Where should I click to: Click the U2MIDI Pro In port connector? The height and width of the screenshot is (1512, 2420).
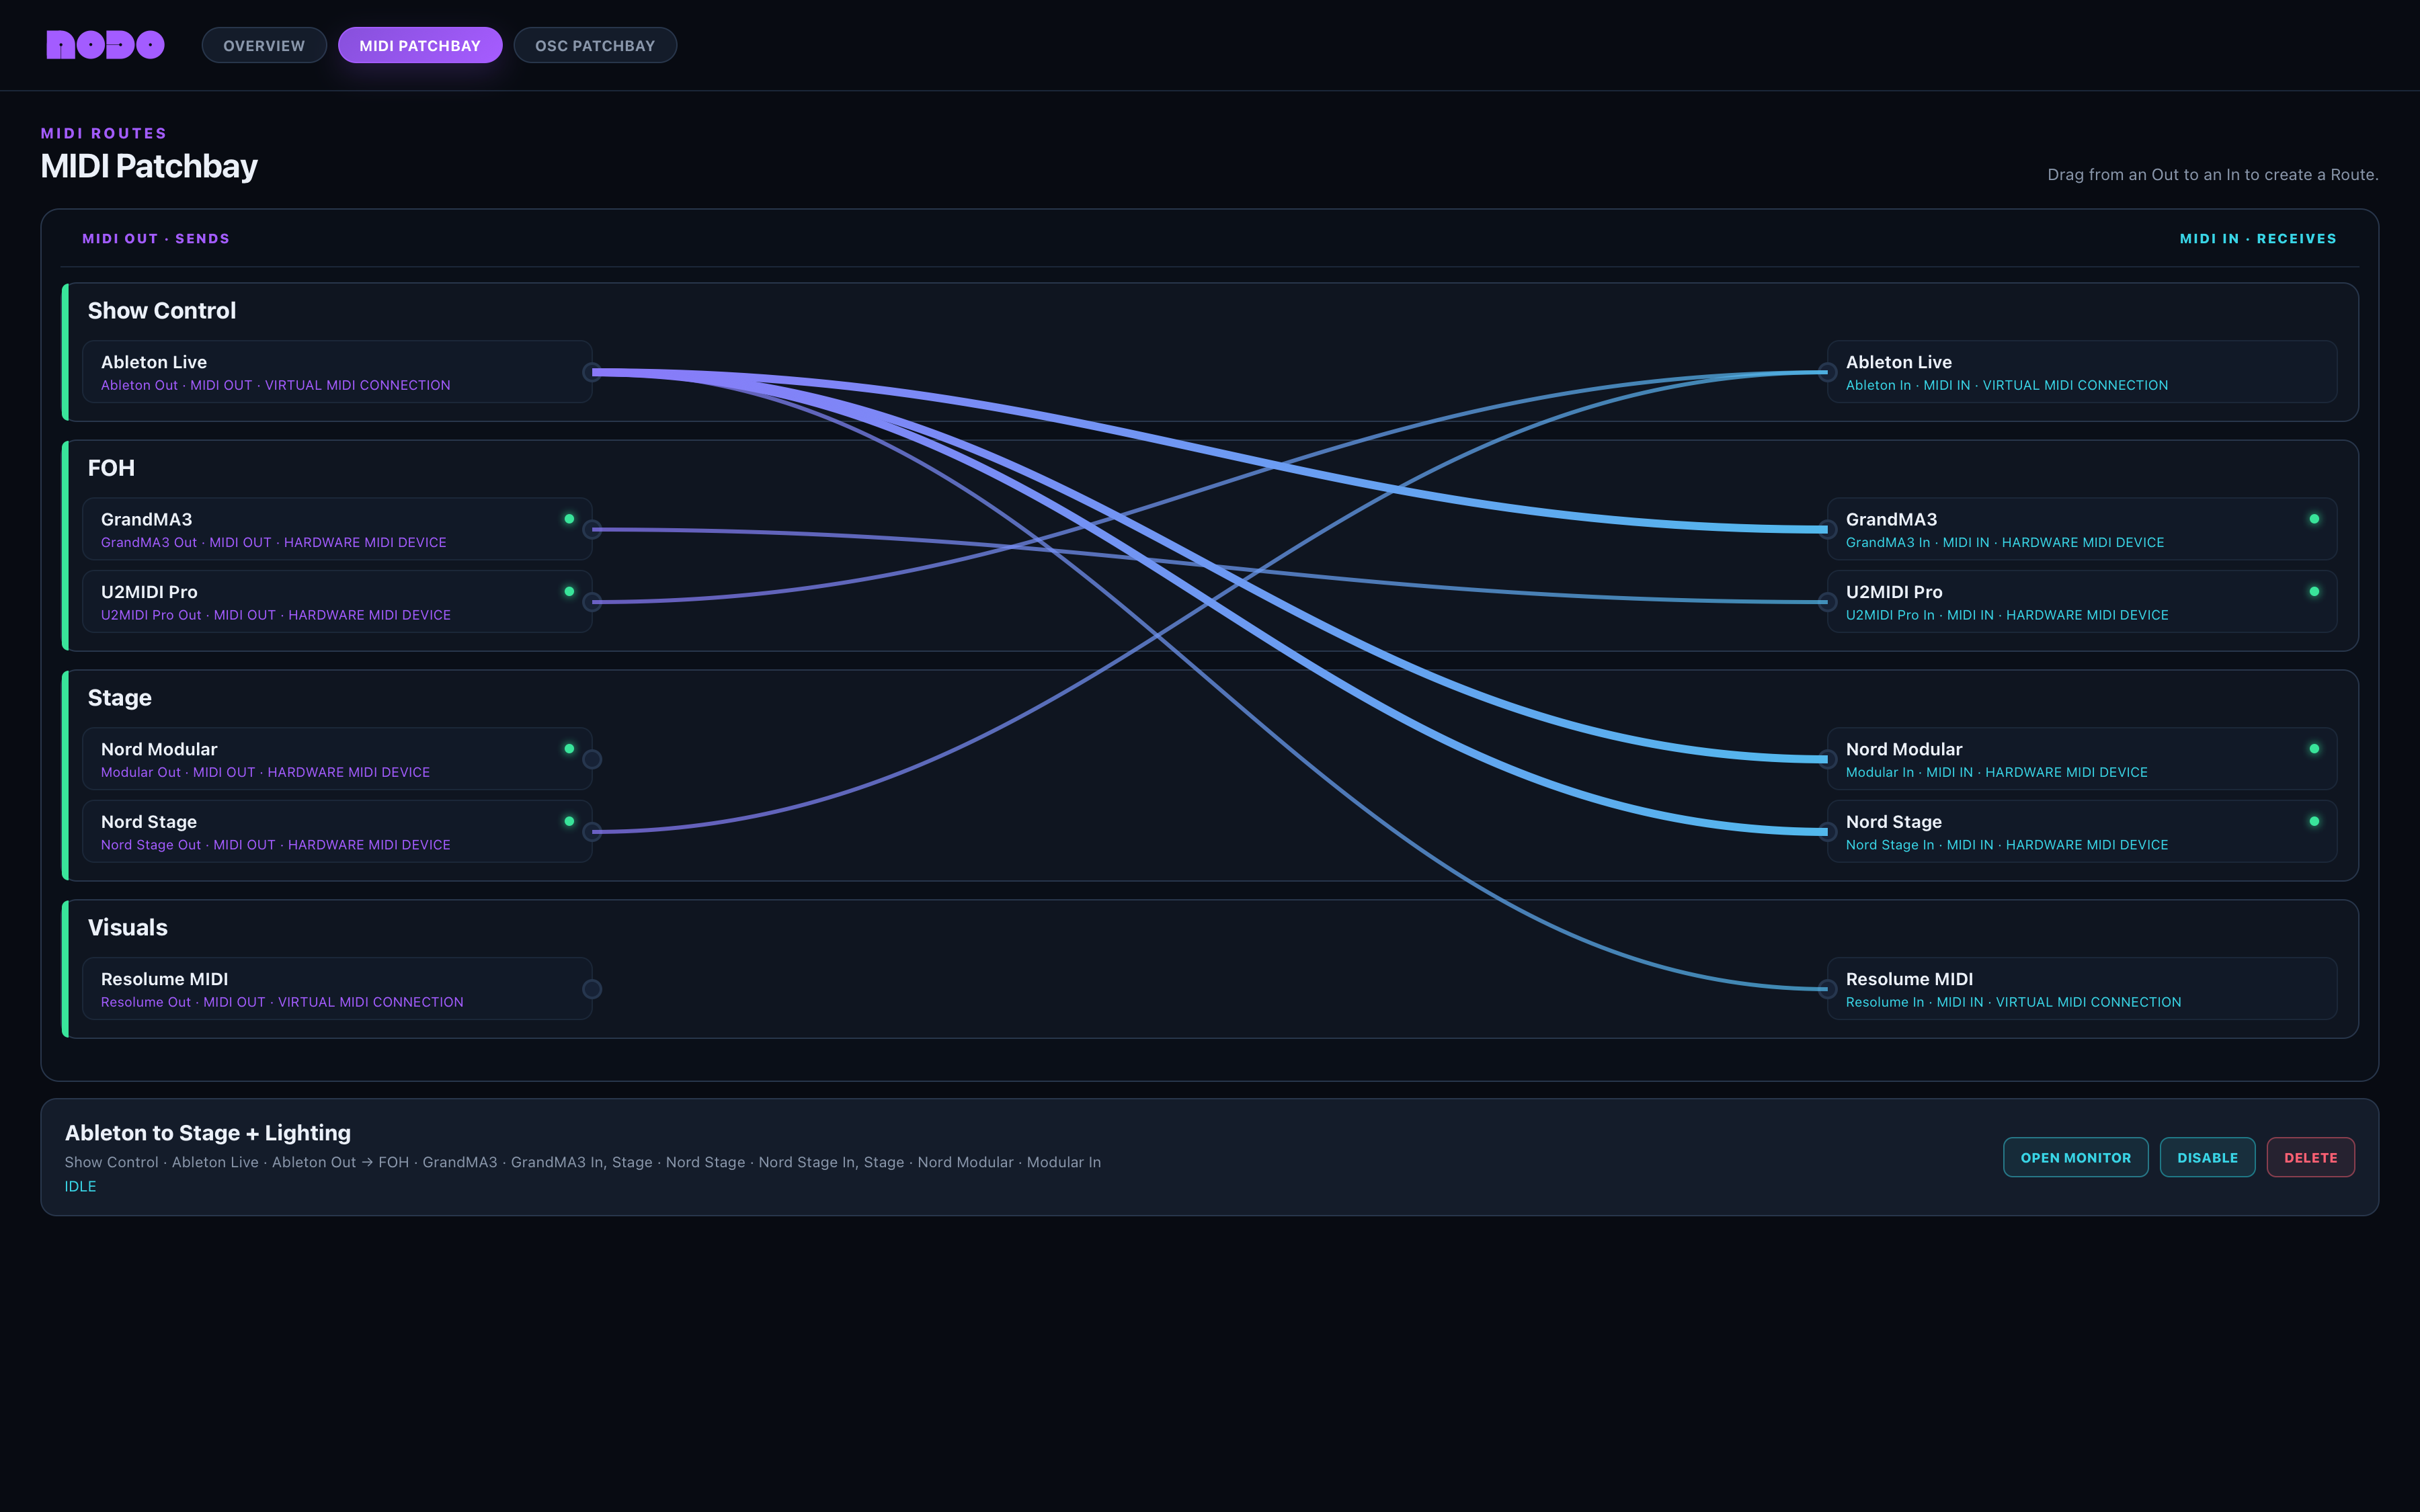[1827, 602]
